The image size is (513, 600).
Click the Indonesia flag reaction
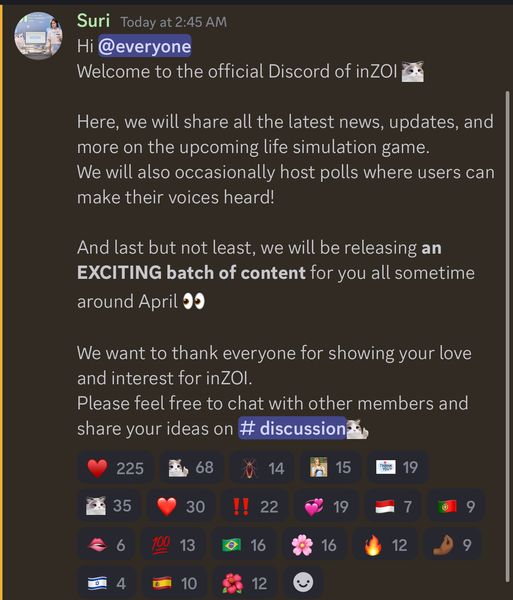coord(394,506)
